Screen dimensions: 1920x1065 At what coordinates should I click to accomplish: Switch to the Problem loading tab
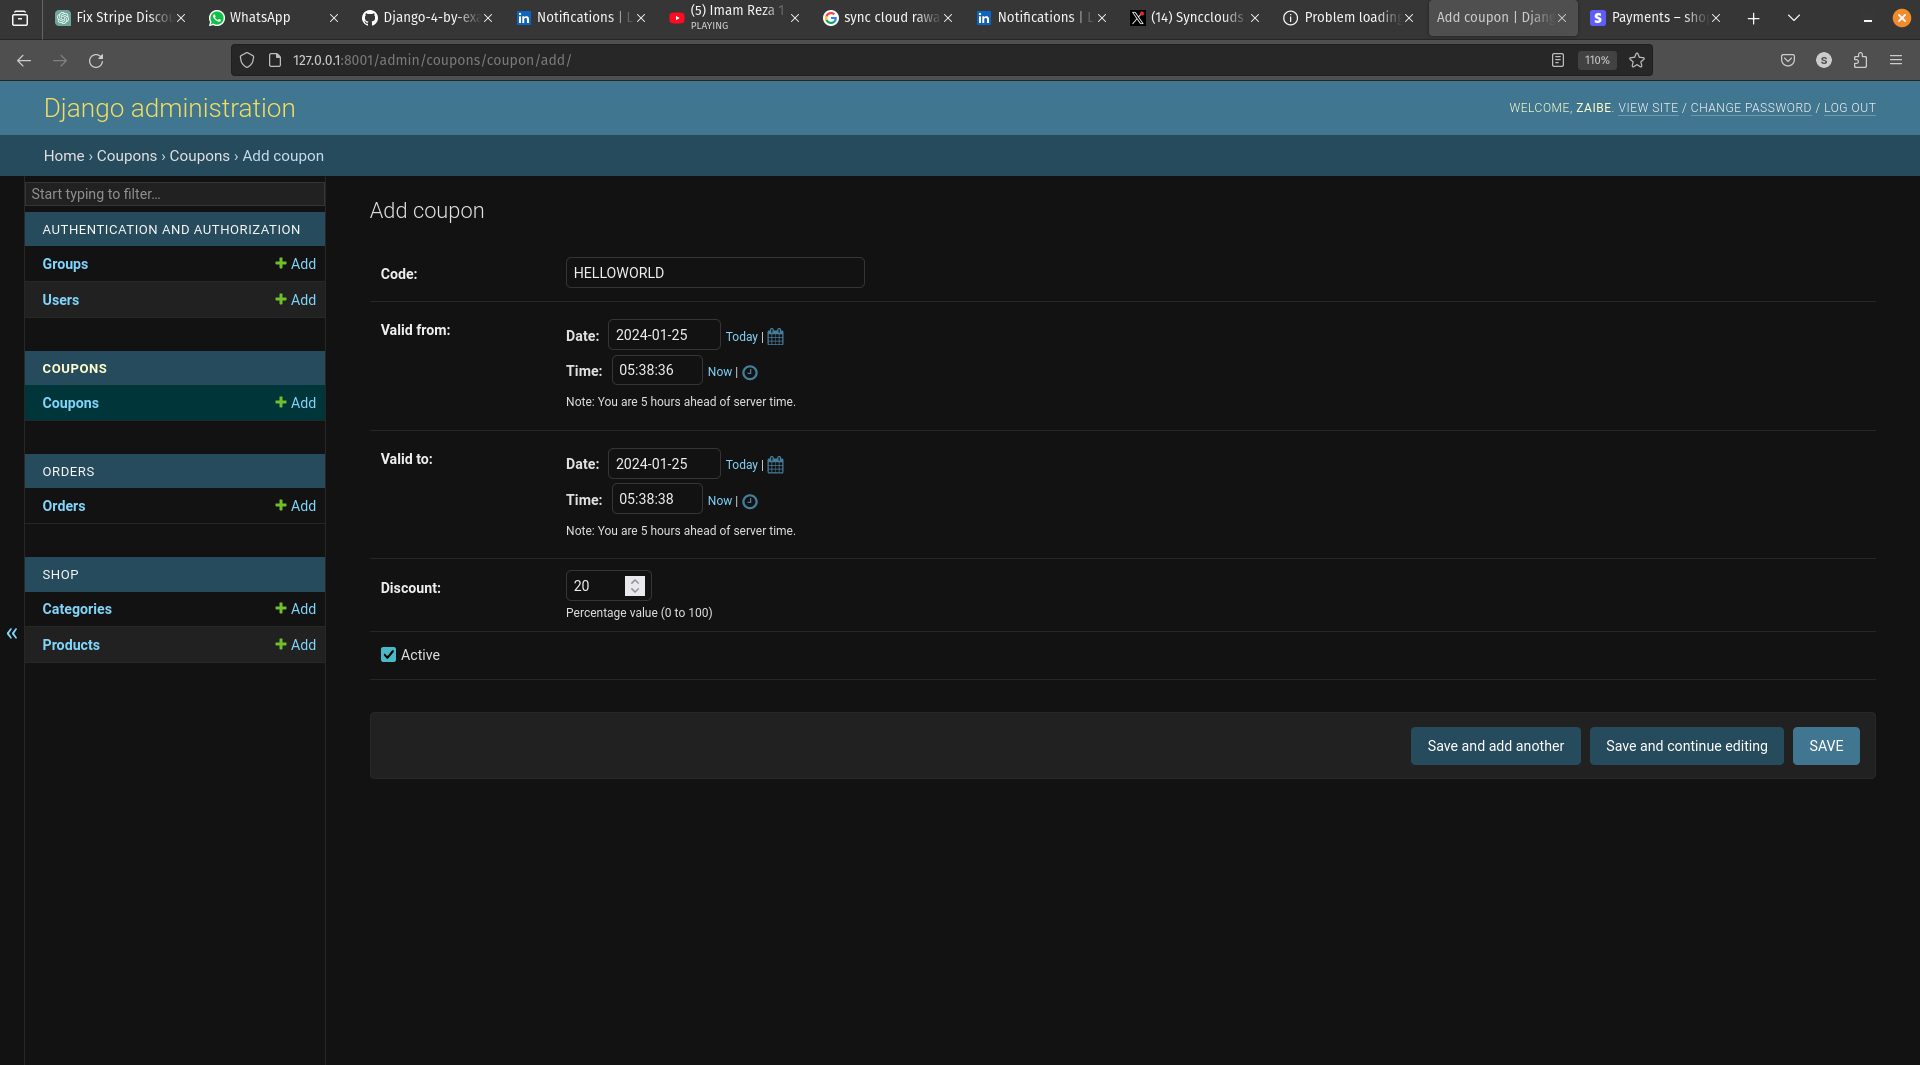(x=1348, y=18)
